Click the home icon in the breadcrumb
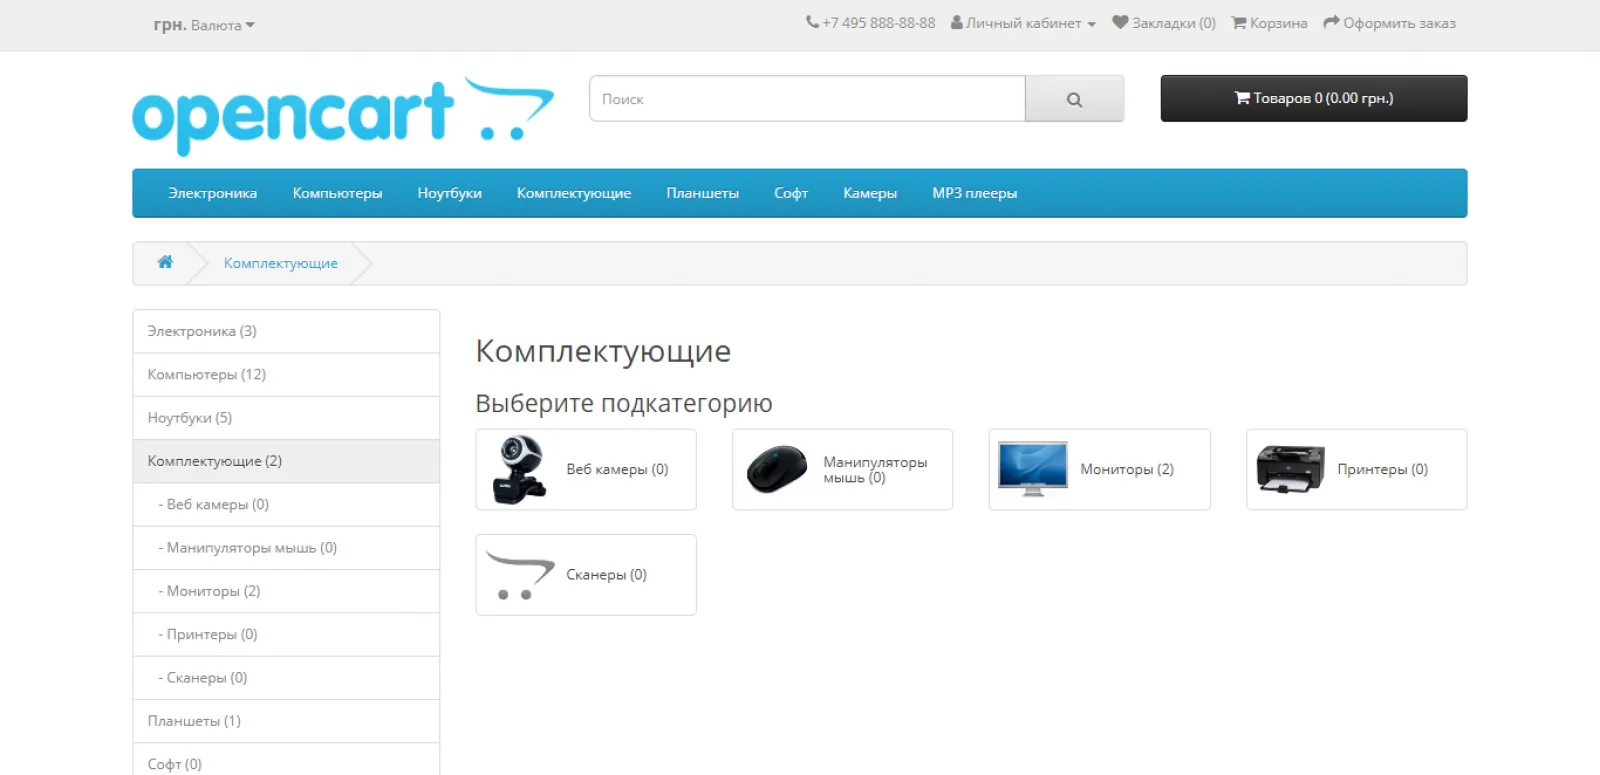 [165, 262]
